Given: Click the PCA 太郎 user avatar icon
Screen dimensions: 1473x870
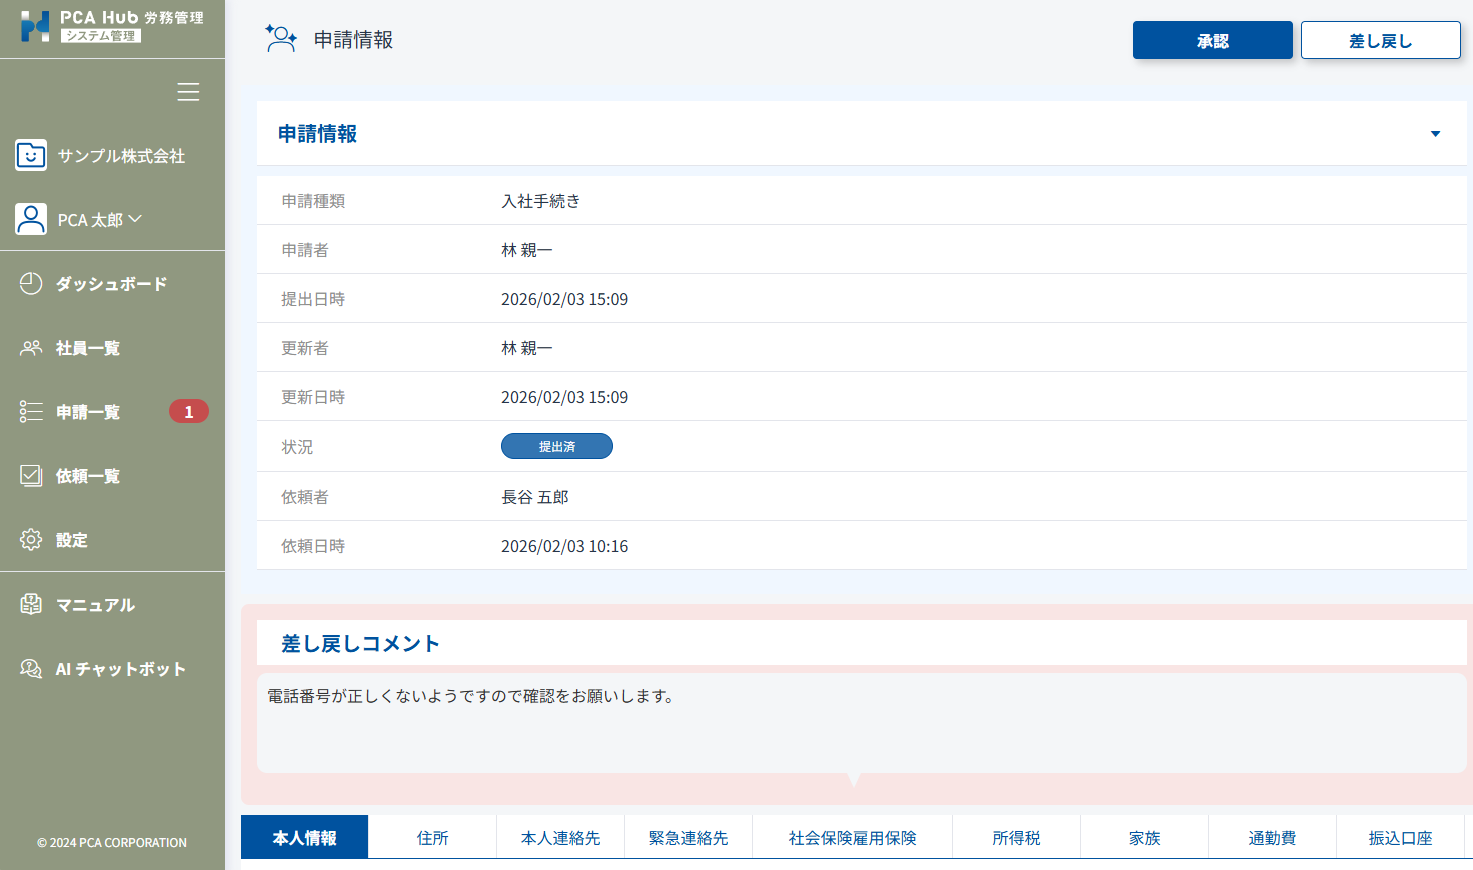Looking at the screenshot, I should [31, 219].
